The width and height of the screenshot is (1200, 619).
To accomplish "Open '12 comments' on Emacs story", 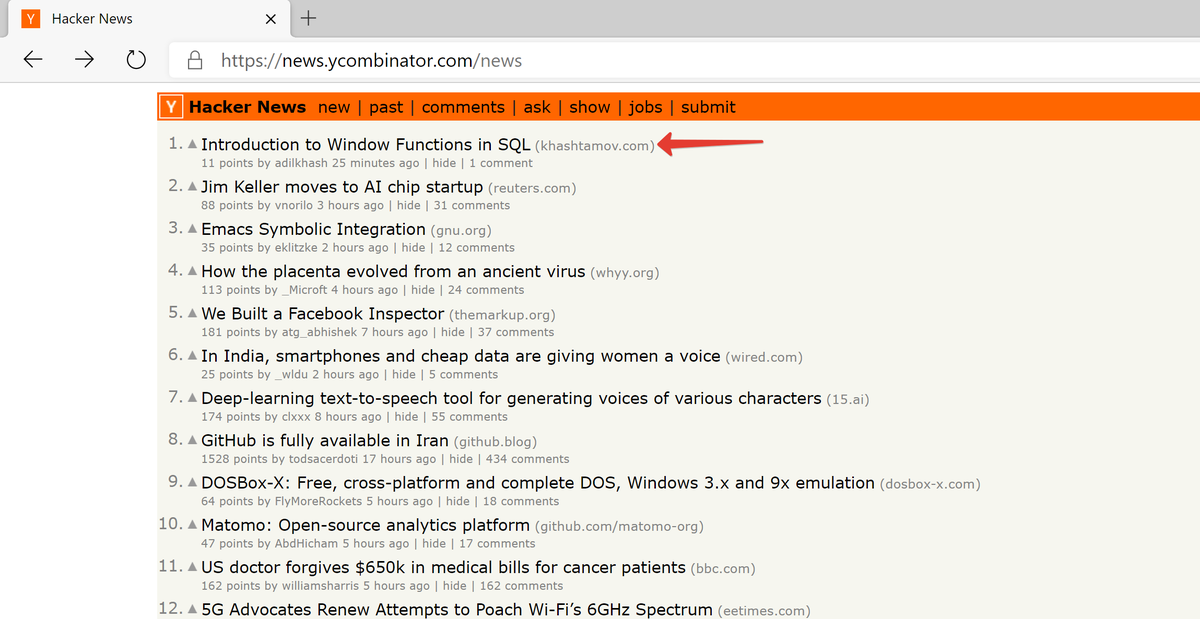I will pyautogui.click(x=477, y=247).
